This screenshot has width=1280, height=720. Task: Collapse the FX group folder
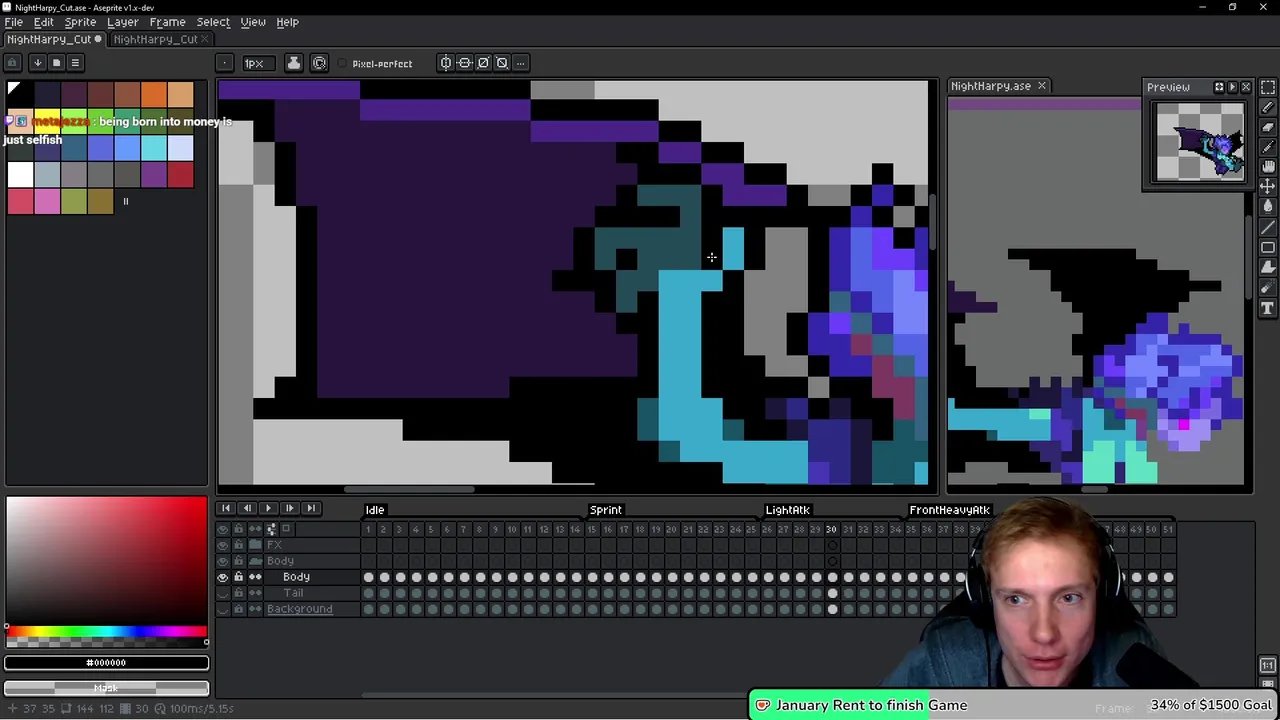255,545
